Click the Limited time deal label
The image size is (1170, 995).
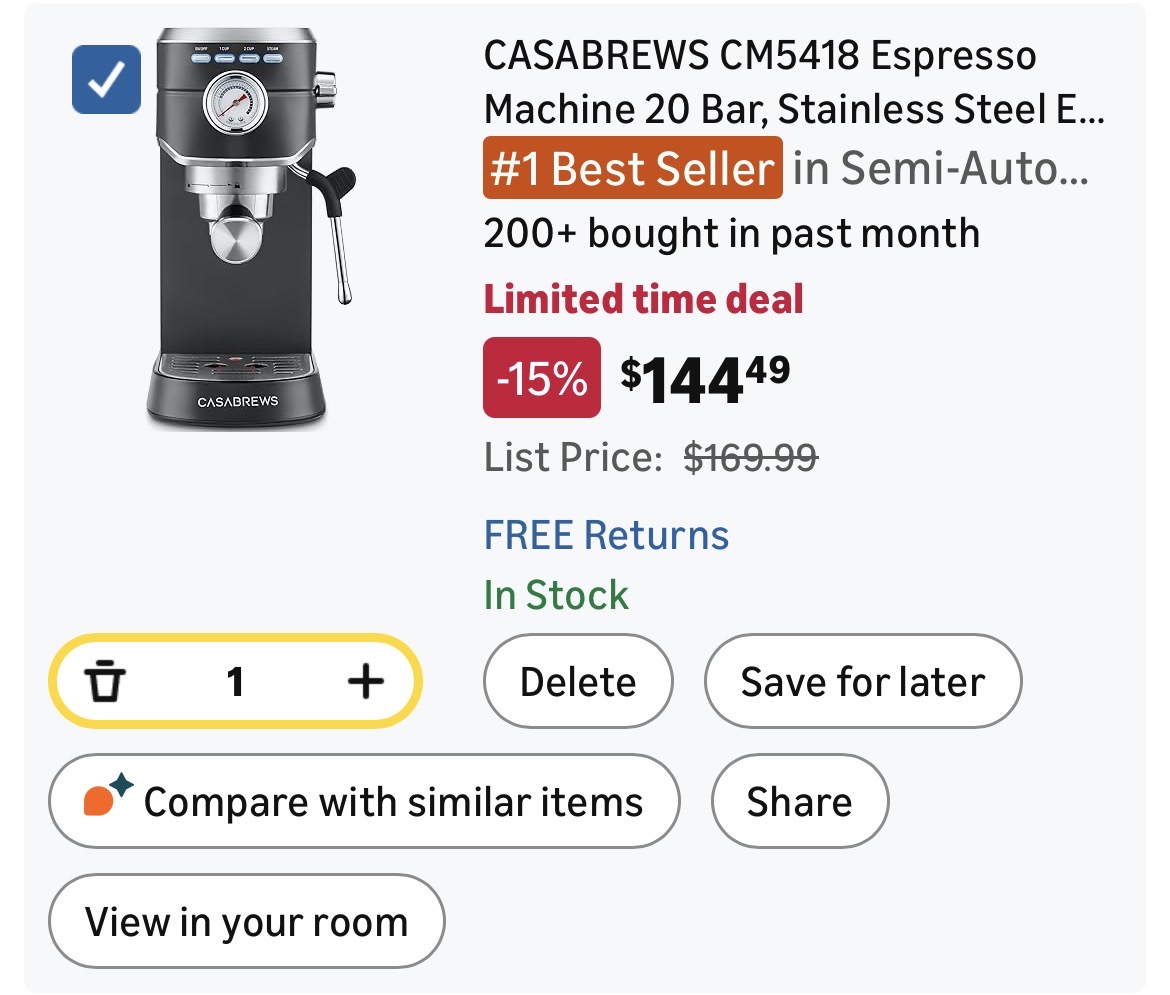(x=643, y=299)
